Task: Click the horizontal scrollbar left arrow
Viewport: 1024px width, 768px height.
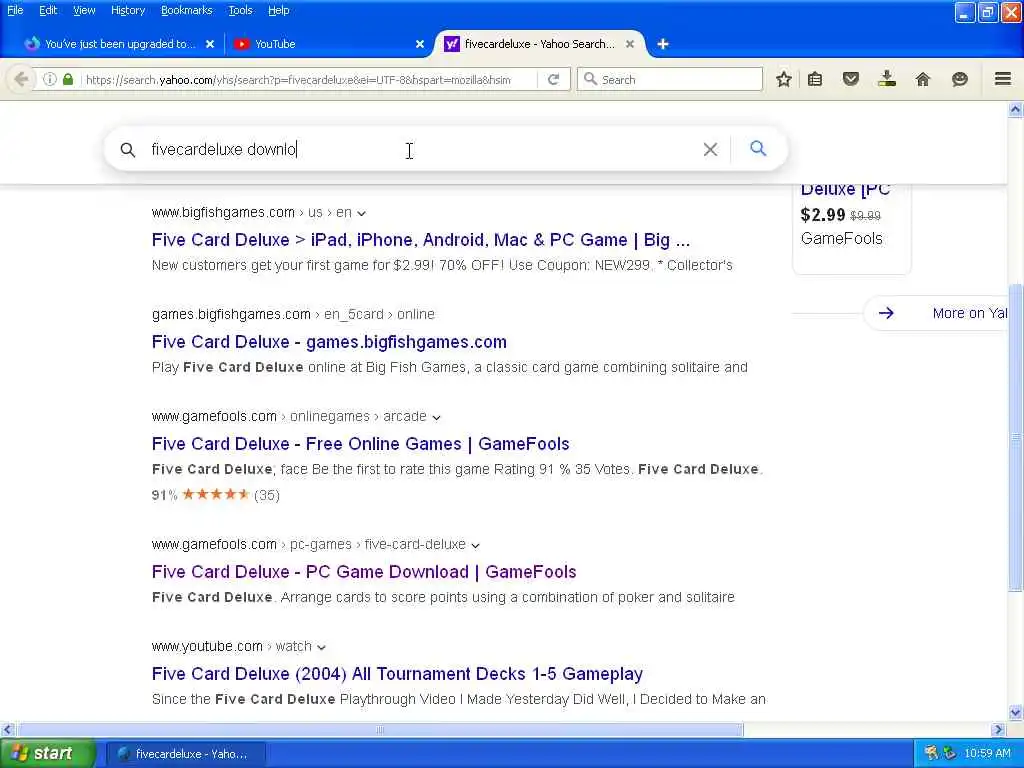Action: 7,729
